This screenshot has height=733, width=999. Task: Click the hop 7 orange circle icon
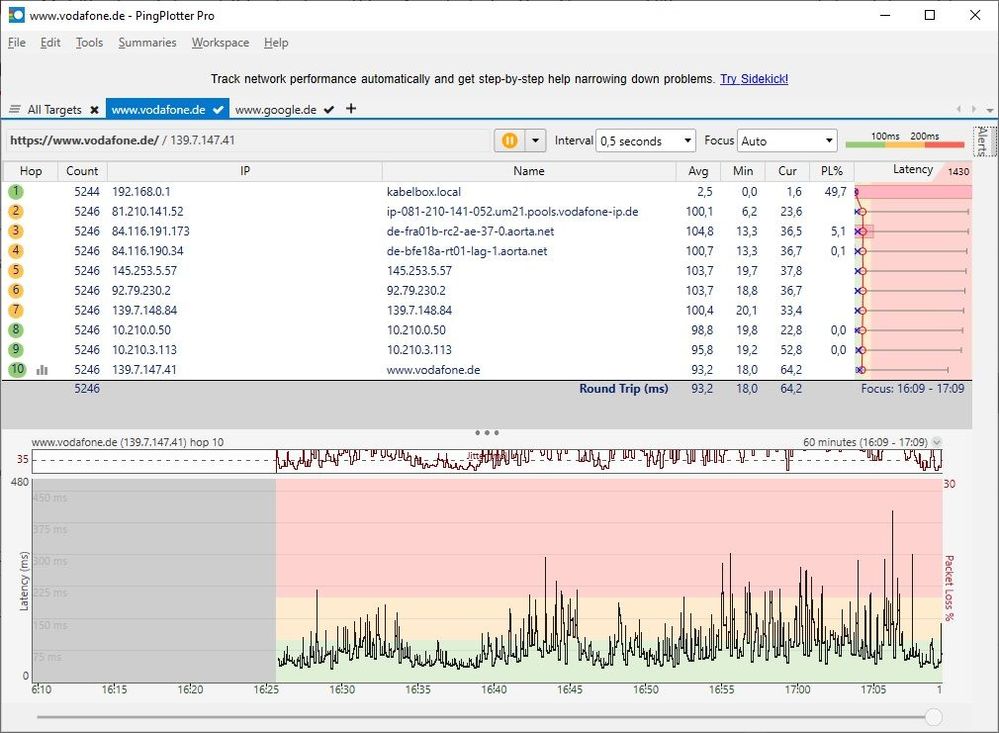click(x=15, y=310)
